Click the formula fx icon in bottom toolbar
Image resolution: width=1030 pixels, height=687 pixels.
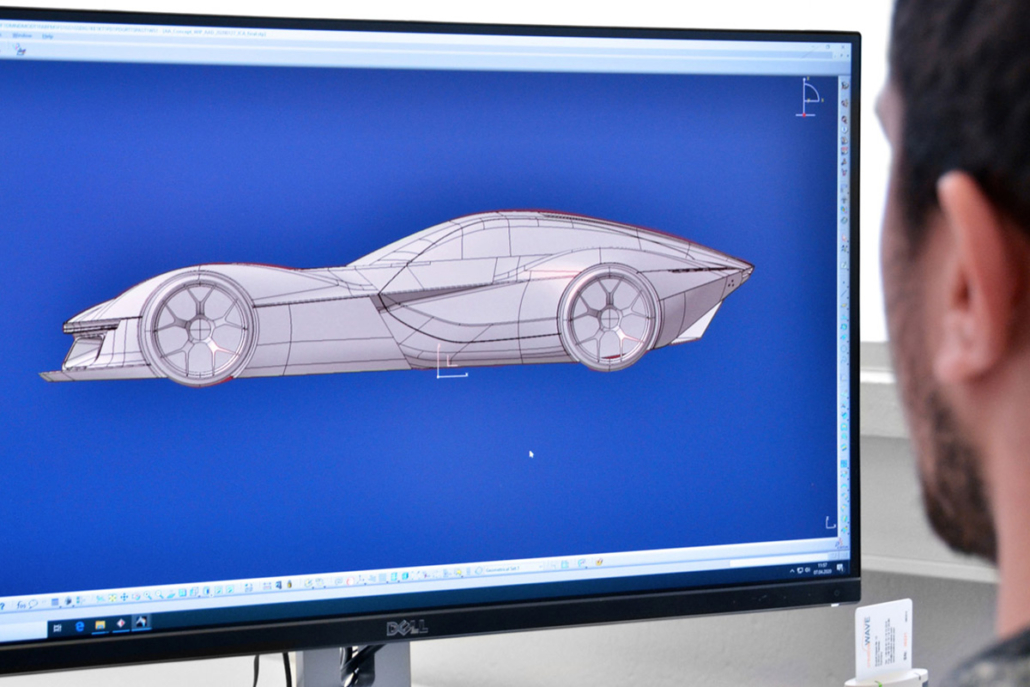(x=21, y=604)
